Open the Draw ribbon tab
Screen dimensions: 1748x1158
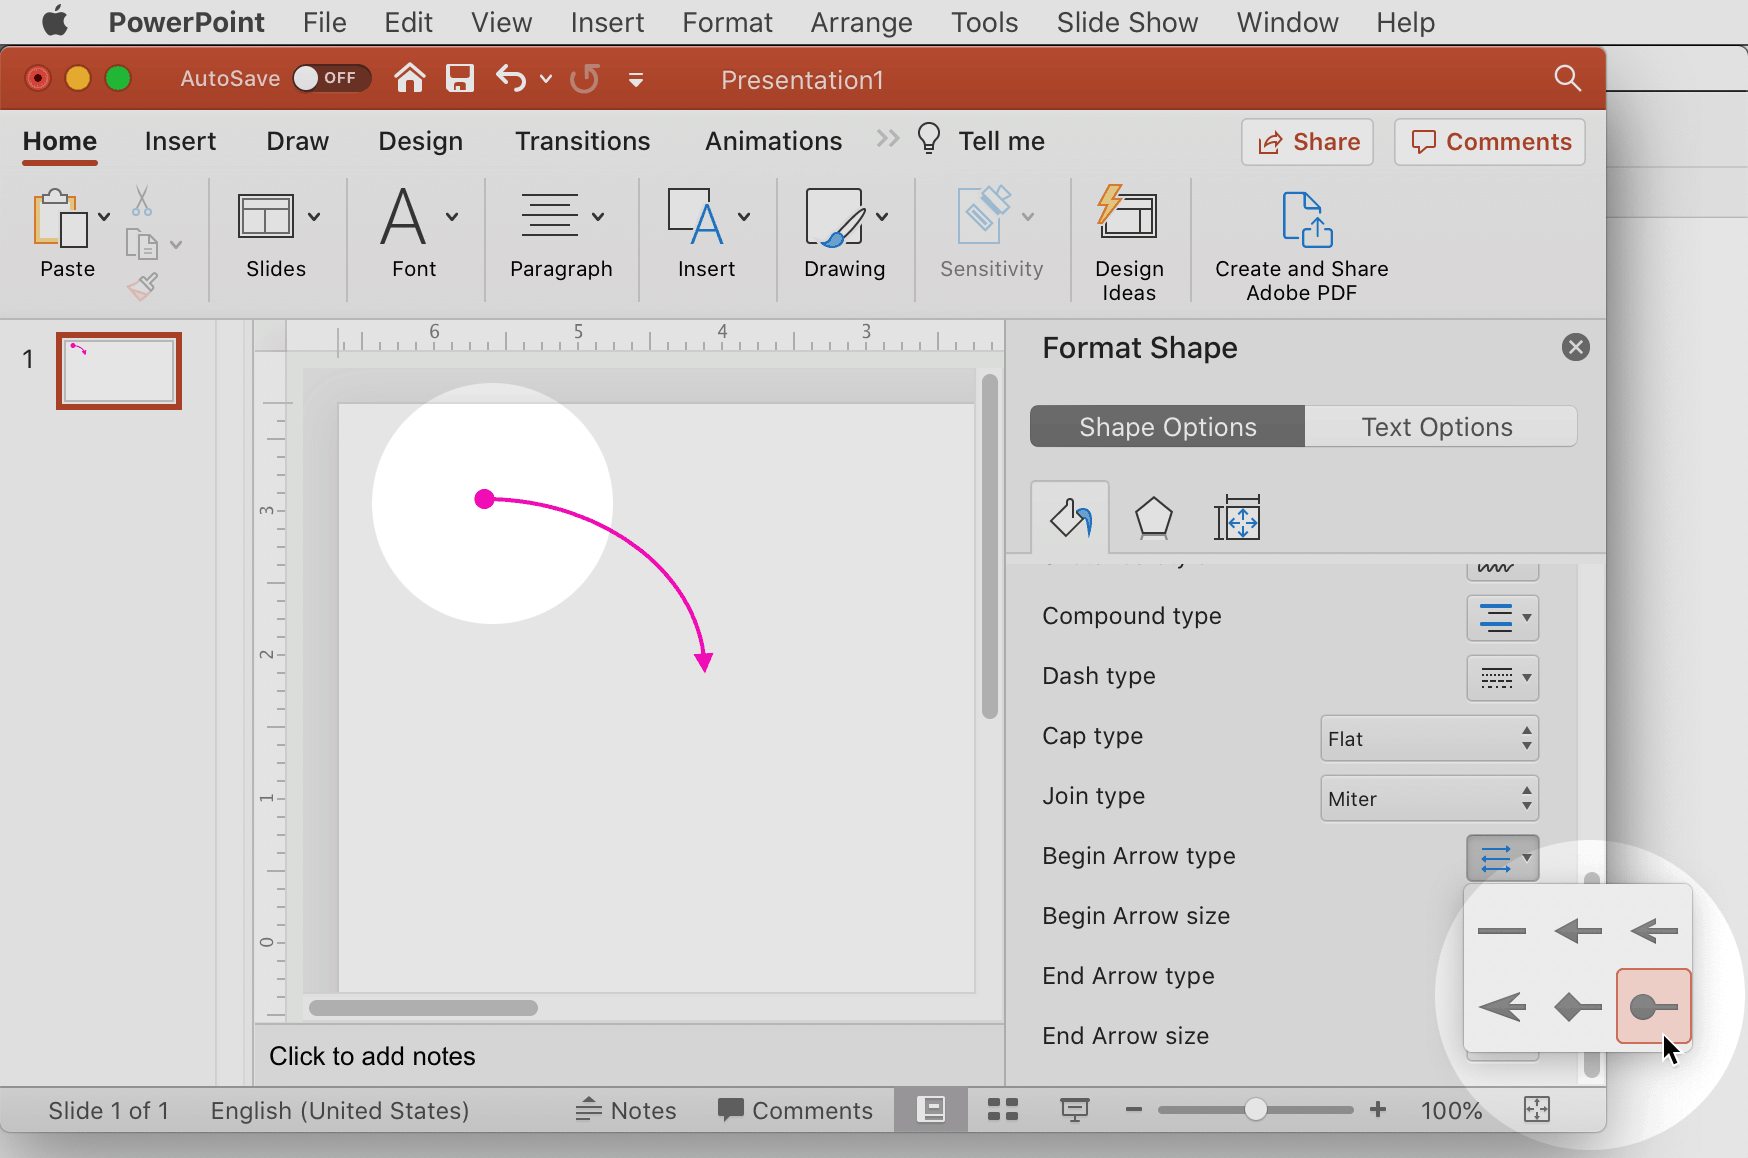point(297,141)
